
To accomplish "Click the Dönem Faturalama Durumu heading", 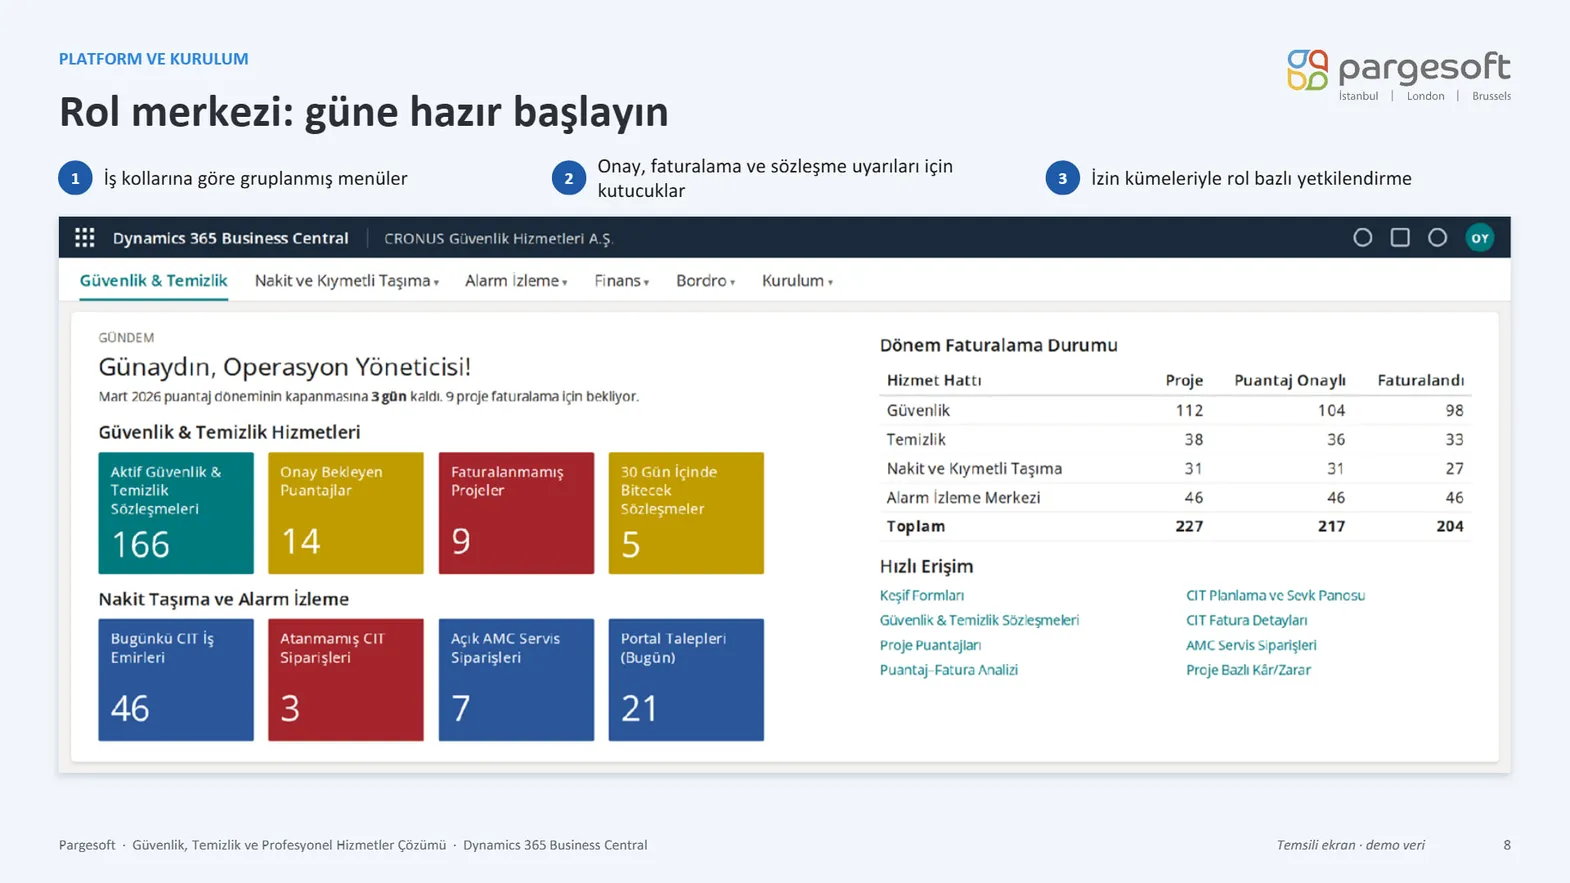I will click(x=999, y=345).
